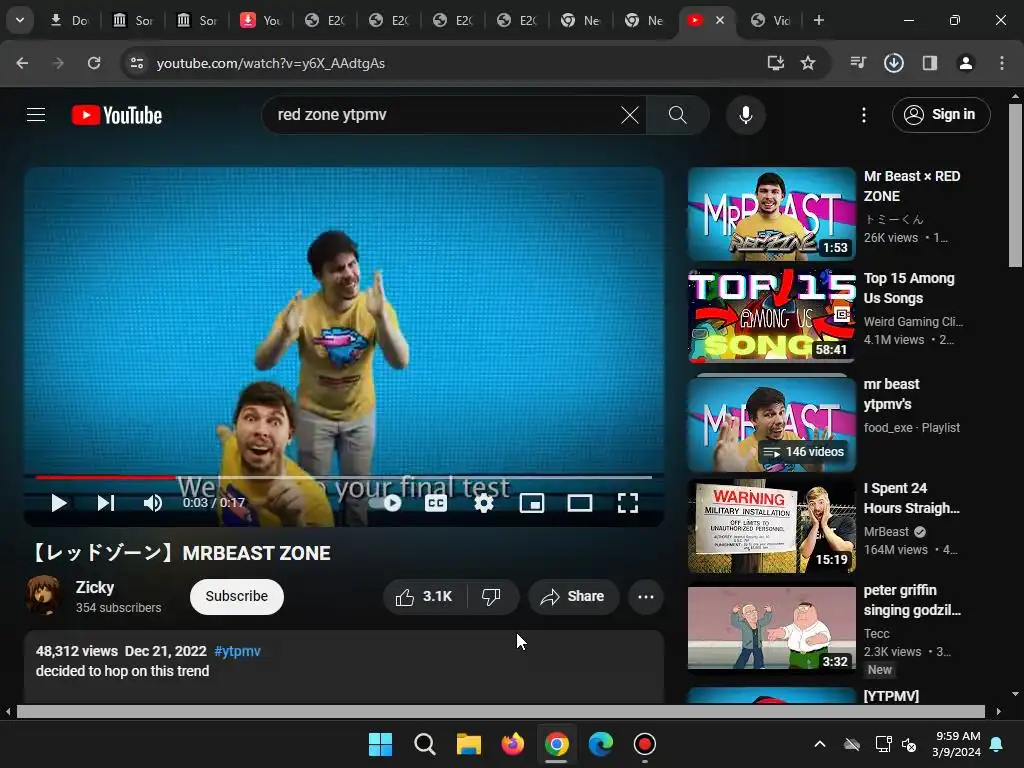Enter full screen mode
Image resolution: width=1024 pixels, height=768 pixels.
(x=628, y=503)
